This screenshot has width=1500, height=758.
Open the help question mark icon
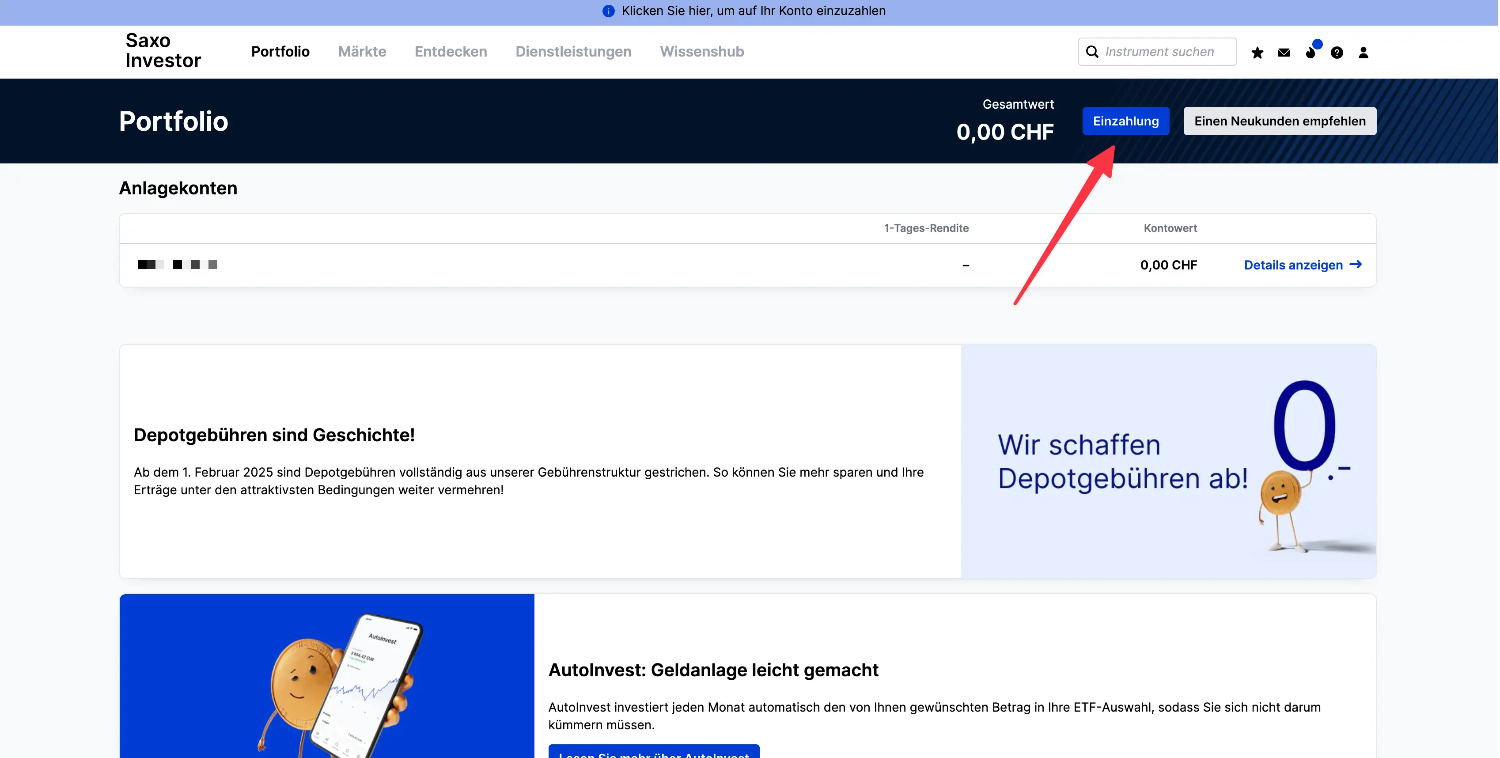[1337, 52]
